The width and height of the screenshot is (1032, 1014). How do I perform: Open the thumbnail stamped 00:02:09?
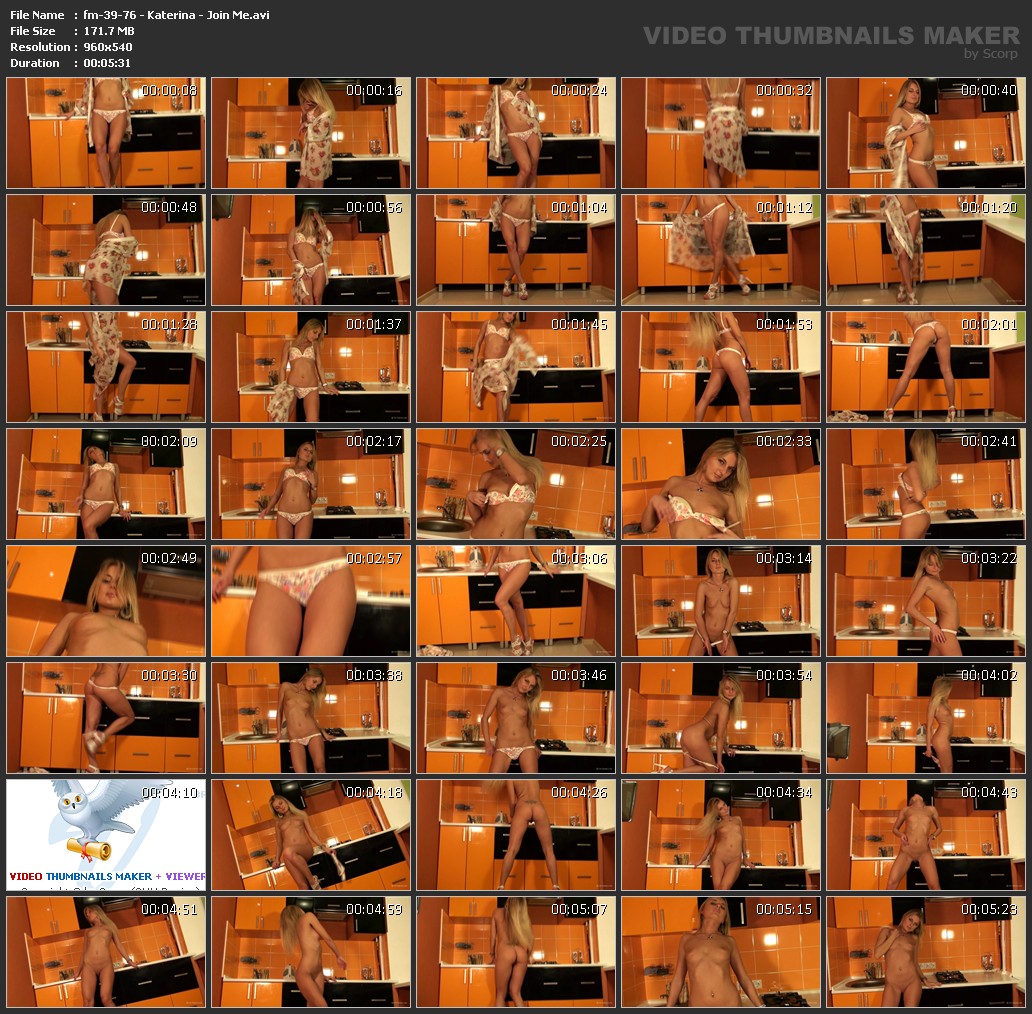pyautogui.click(x=106, y=484)
